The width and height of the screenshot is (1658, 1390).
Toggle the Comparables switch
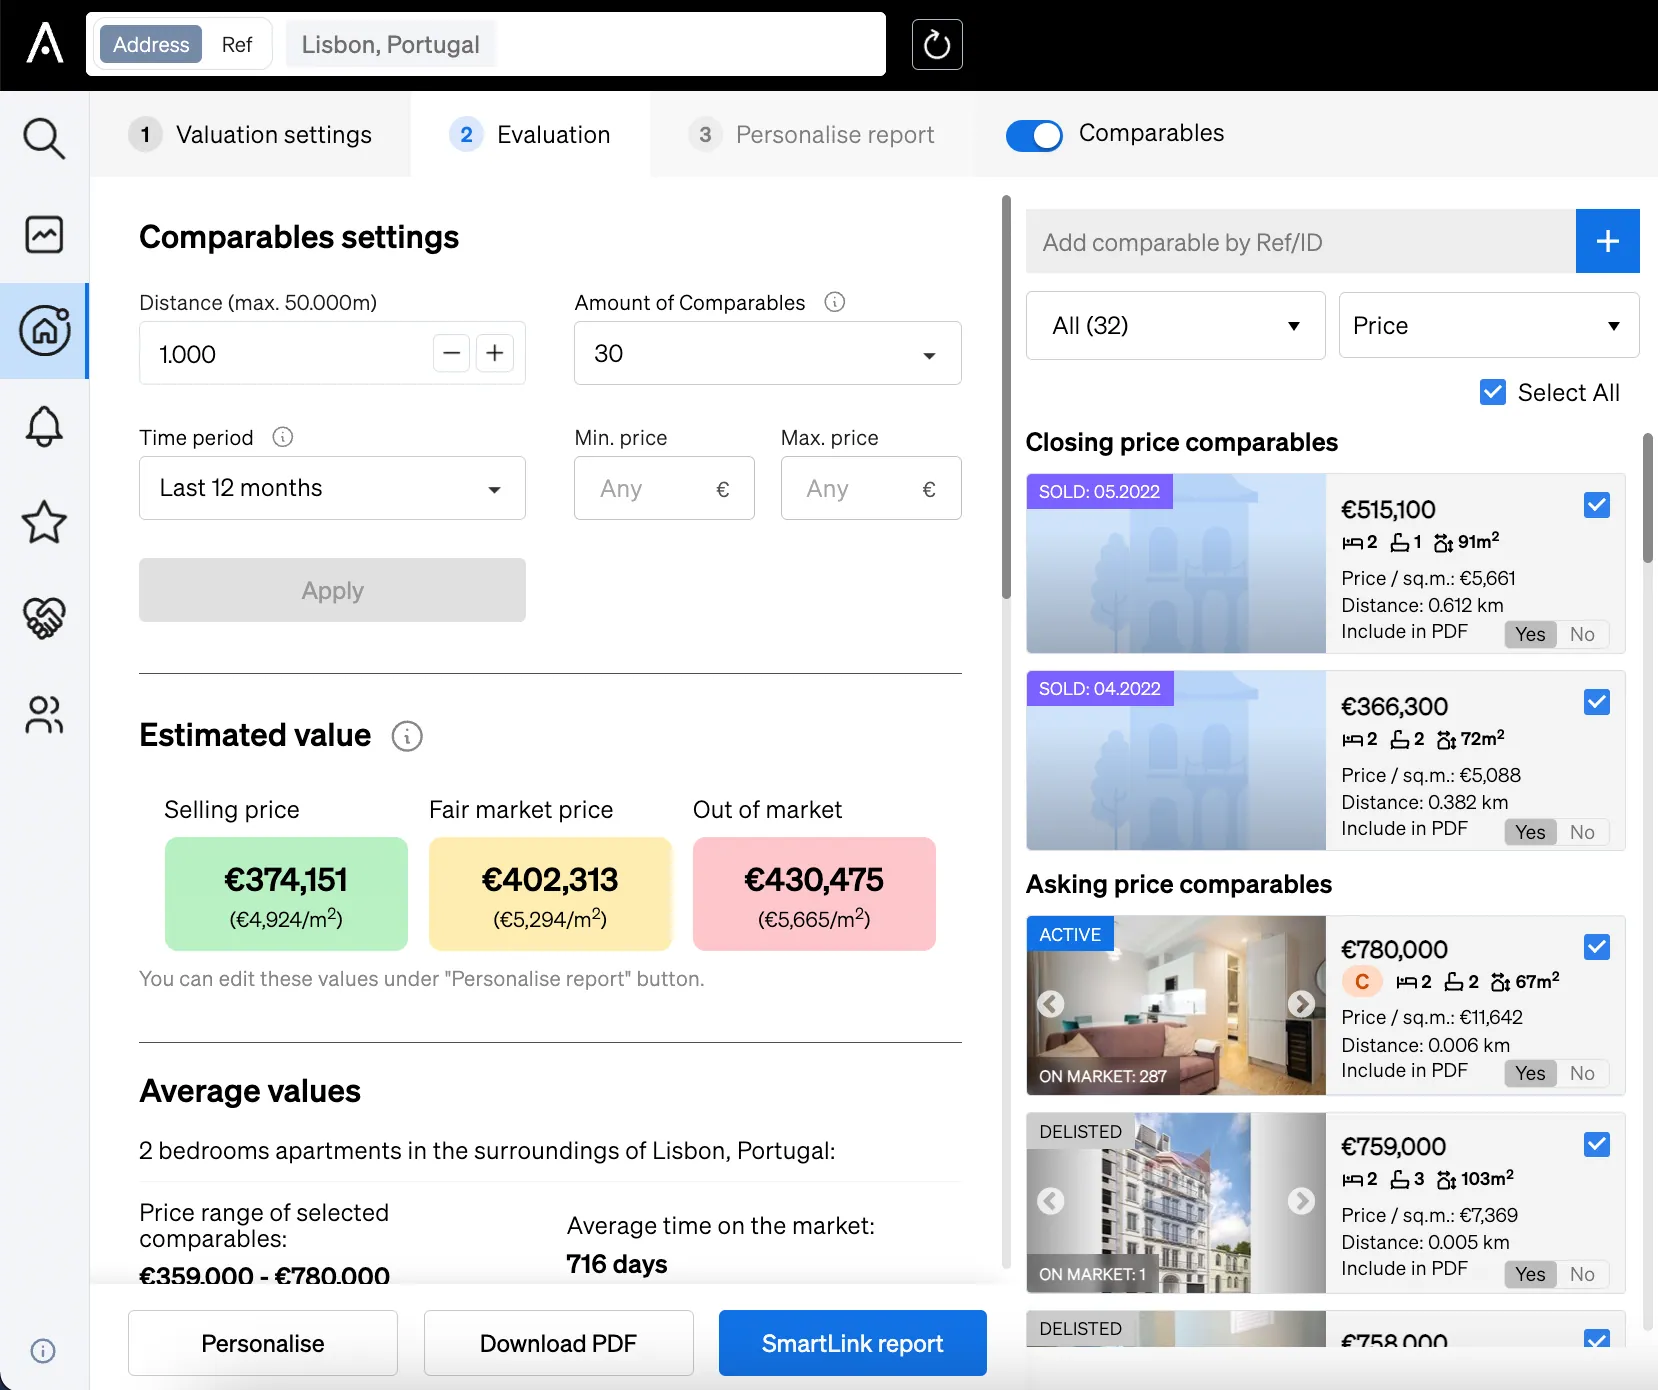1034,135
